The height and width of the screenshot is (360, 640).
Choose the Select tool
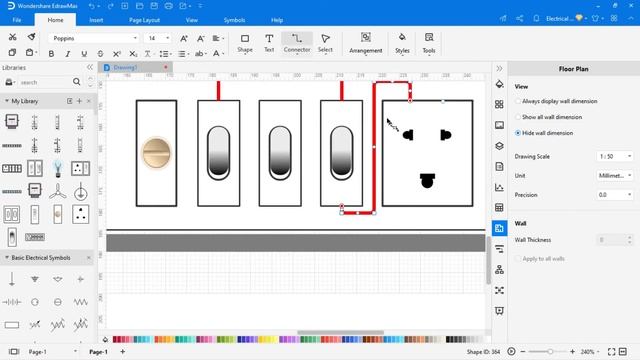click(x=325, y=43)
